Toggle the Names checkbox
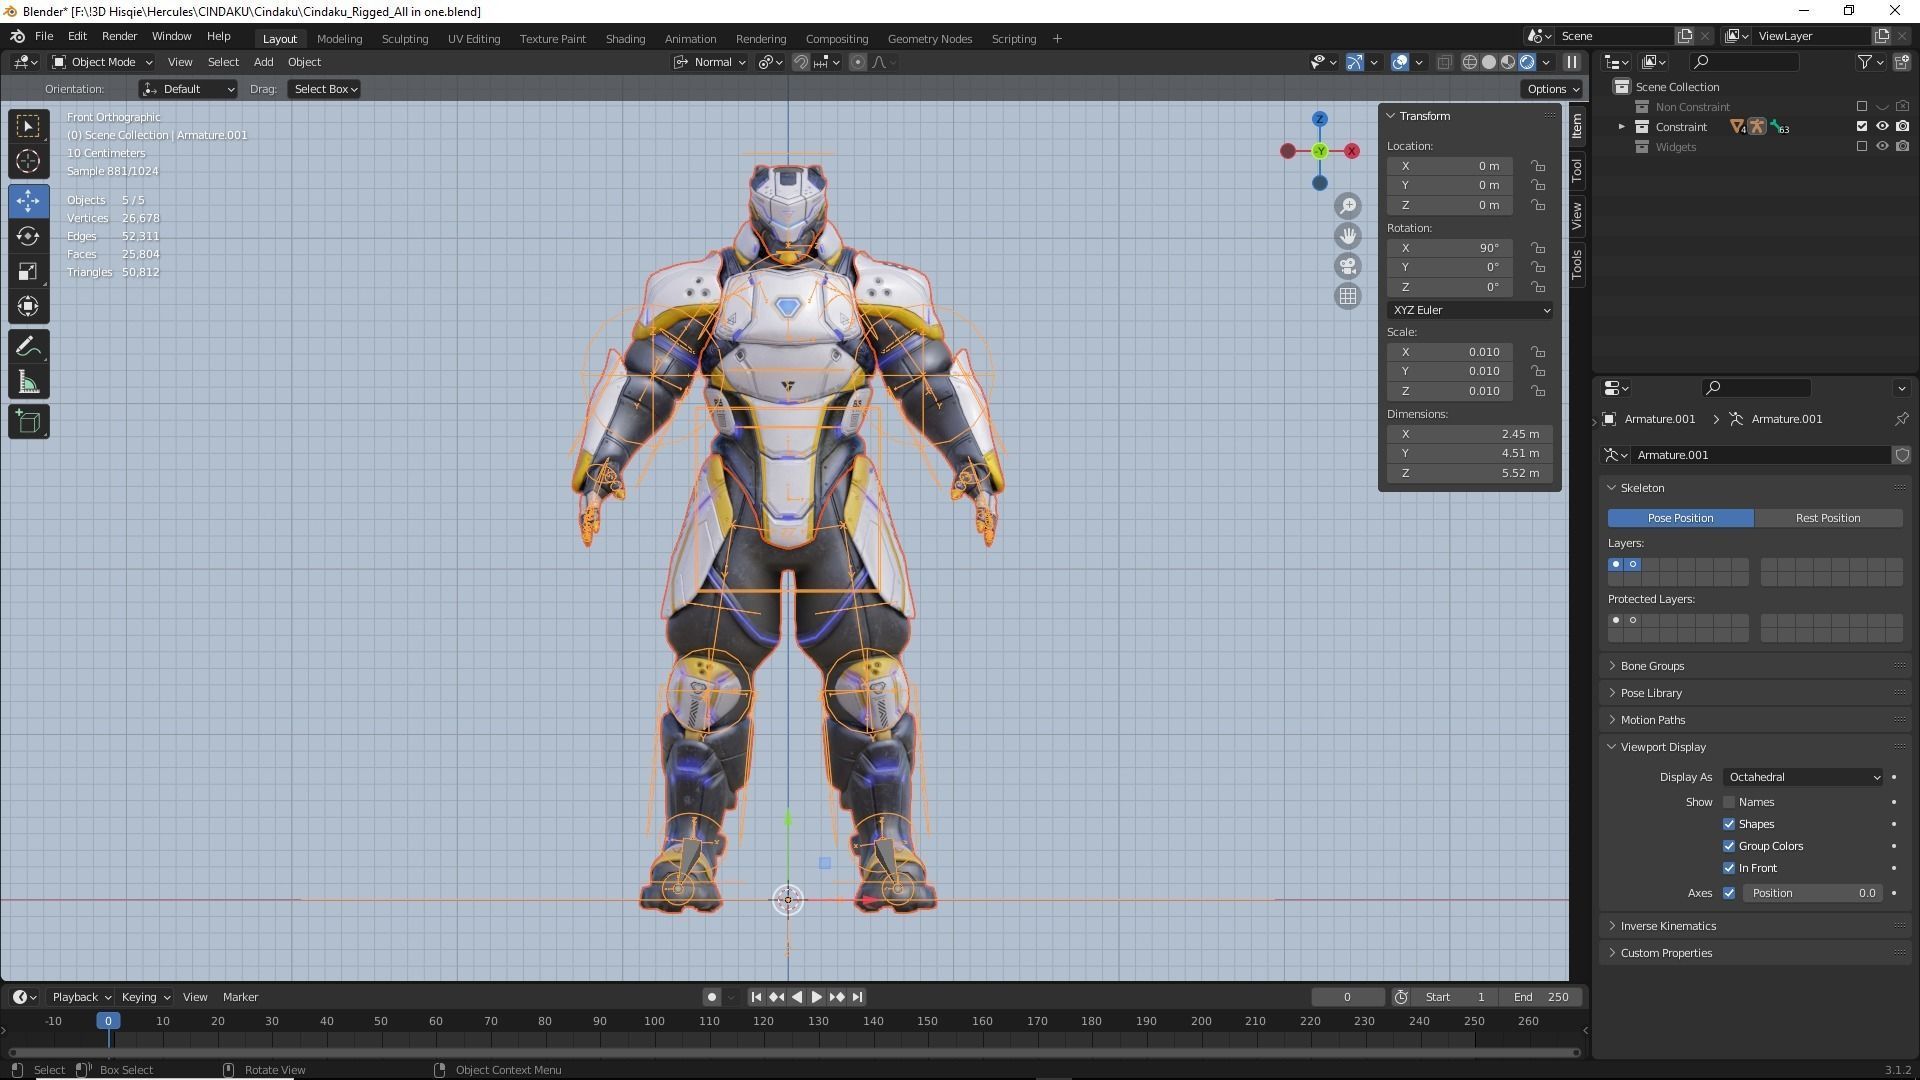Image resolution: width=1920 pixels, height=1080 pixels. (1729, 802)
